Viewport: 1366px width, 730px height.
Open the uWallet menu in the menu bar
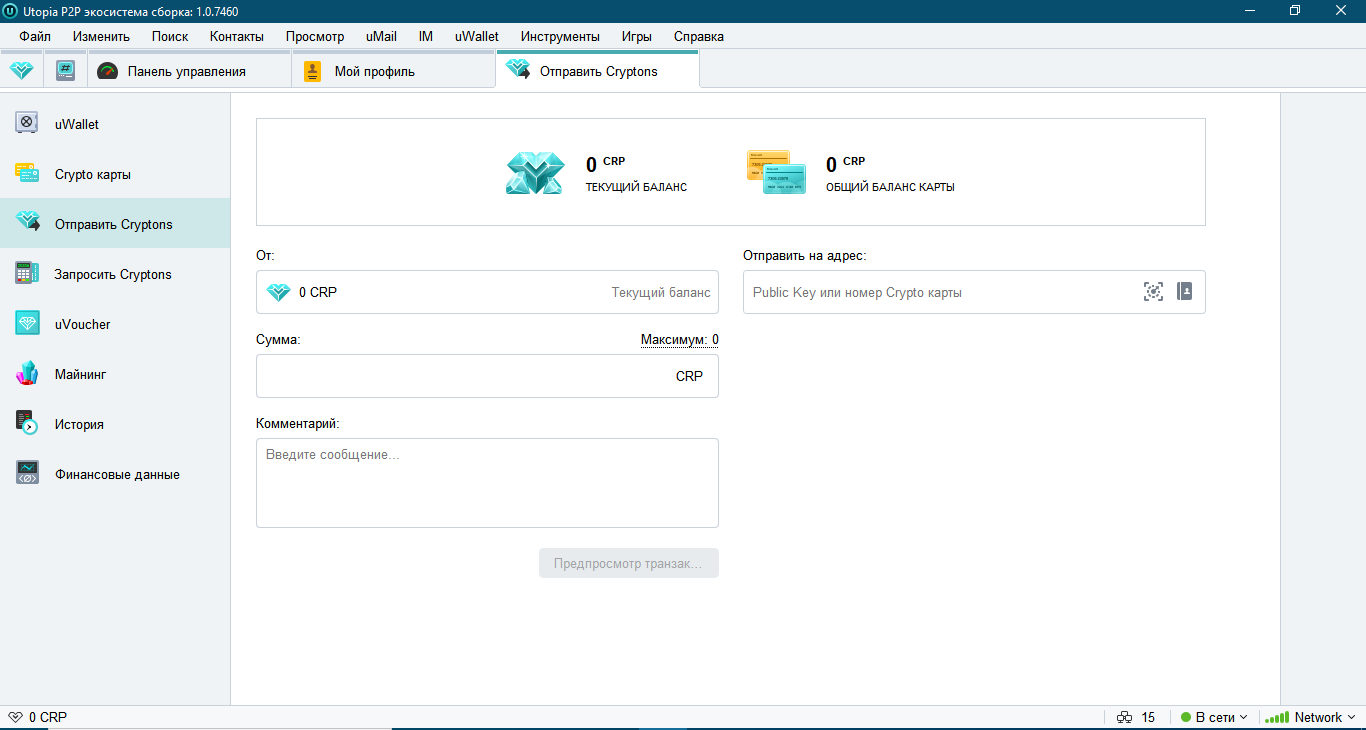click(477, 36)
